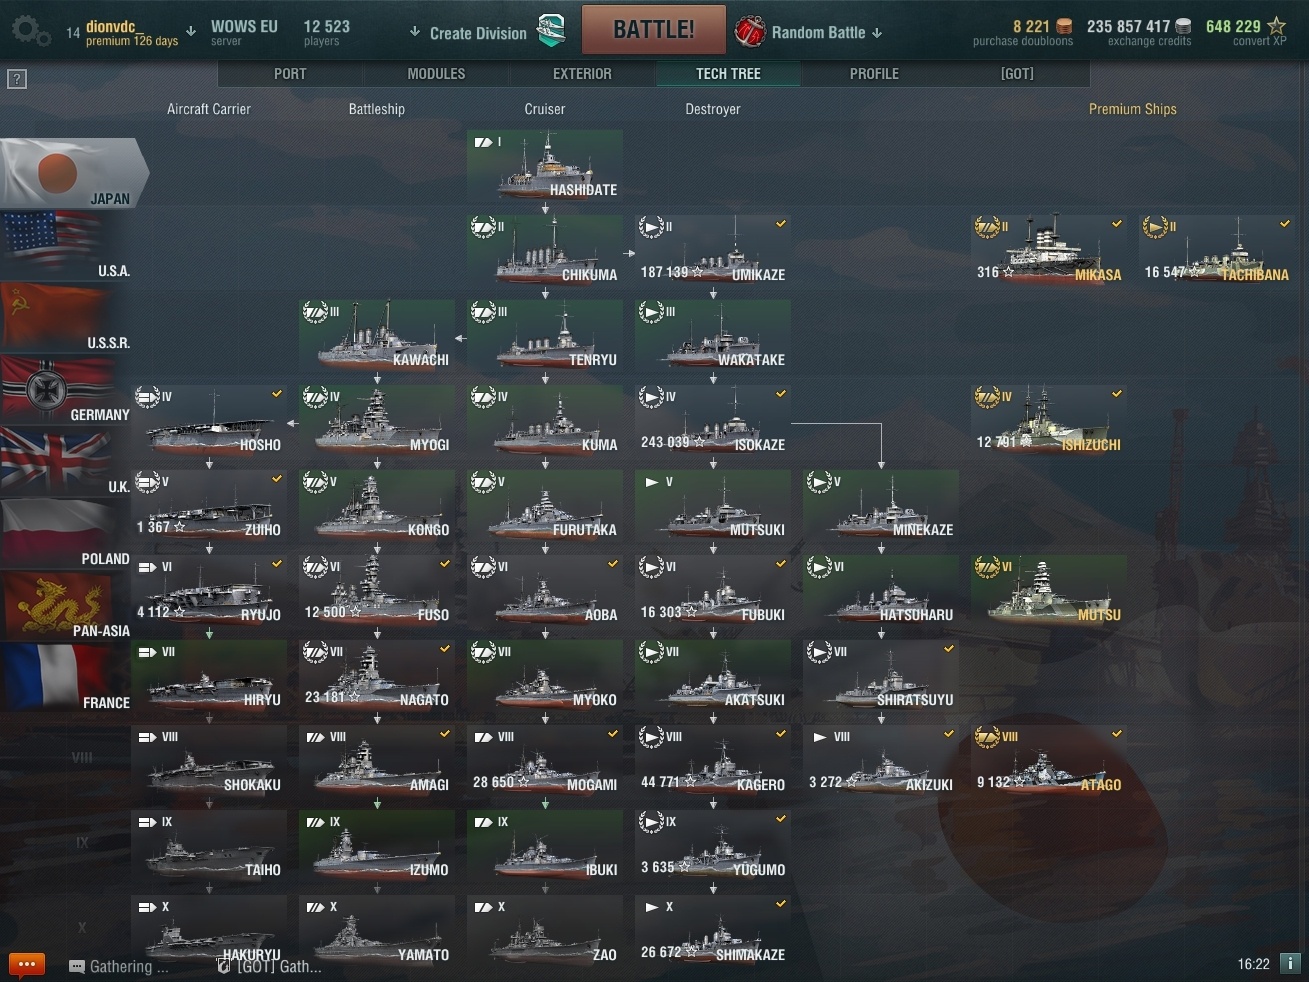The height and width of the screenshot is (982, 1309).
Task: Select the Atago premium ship thumbnail
Action: 1049,760
